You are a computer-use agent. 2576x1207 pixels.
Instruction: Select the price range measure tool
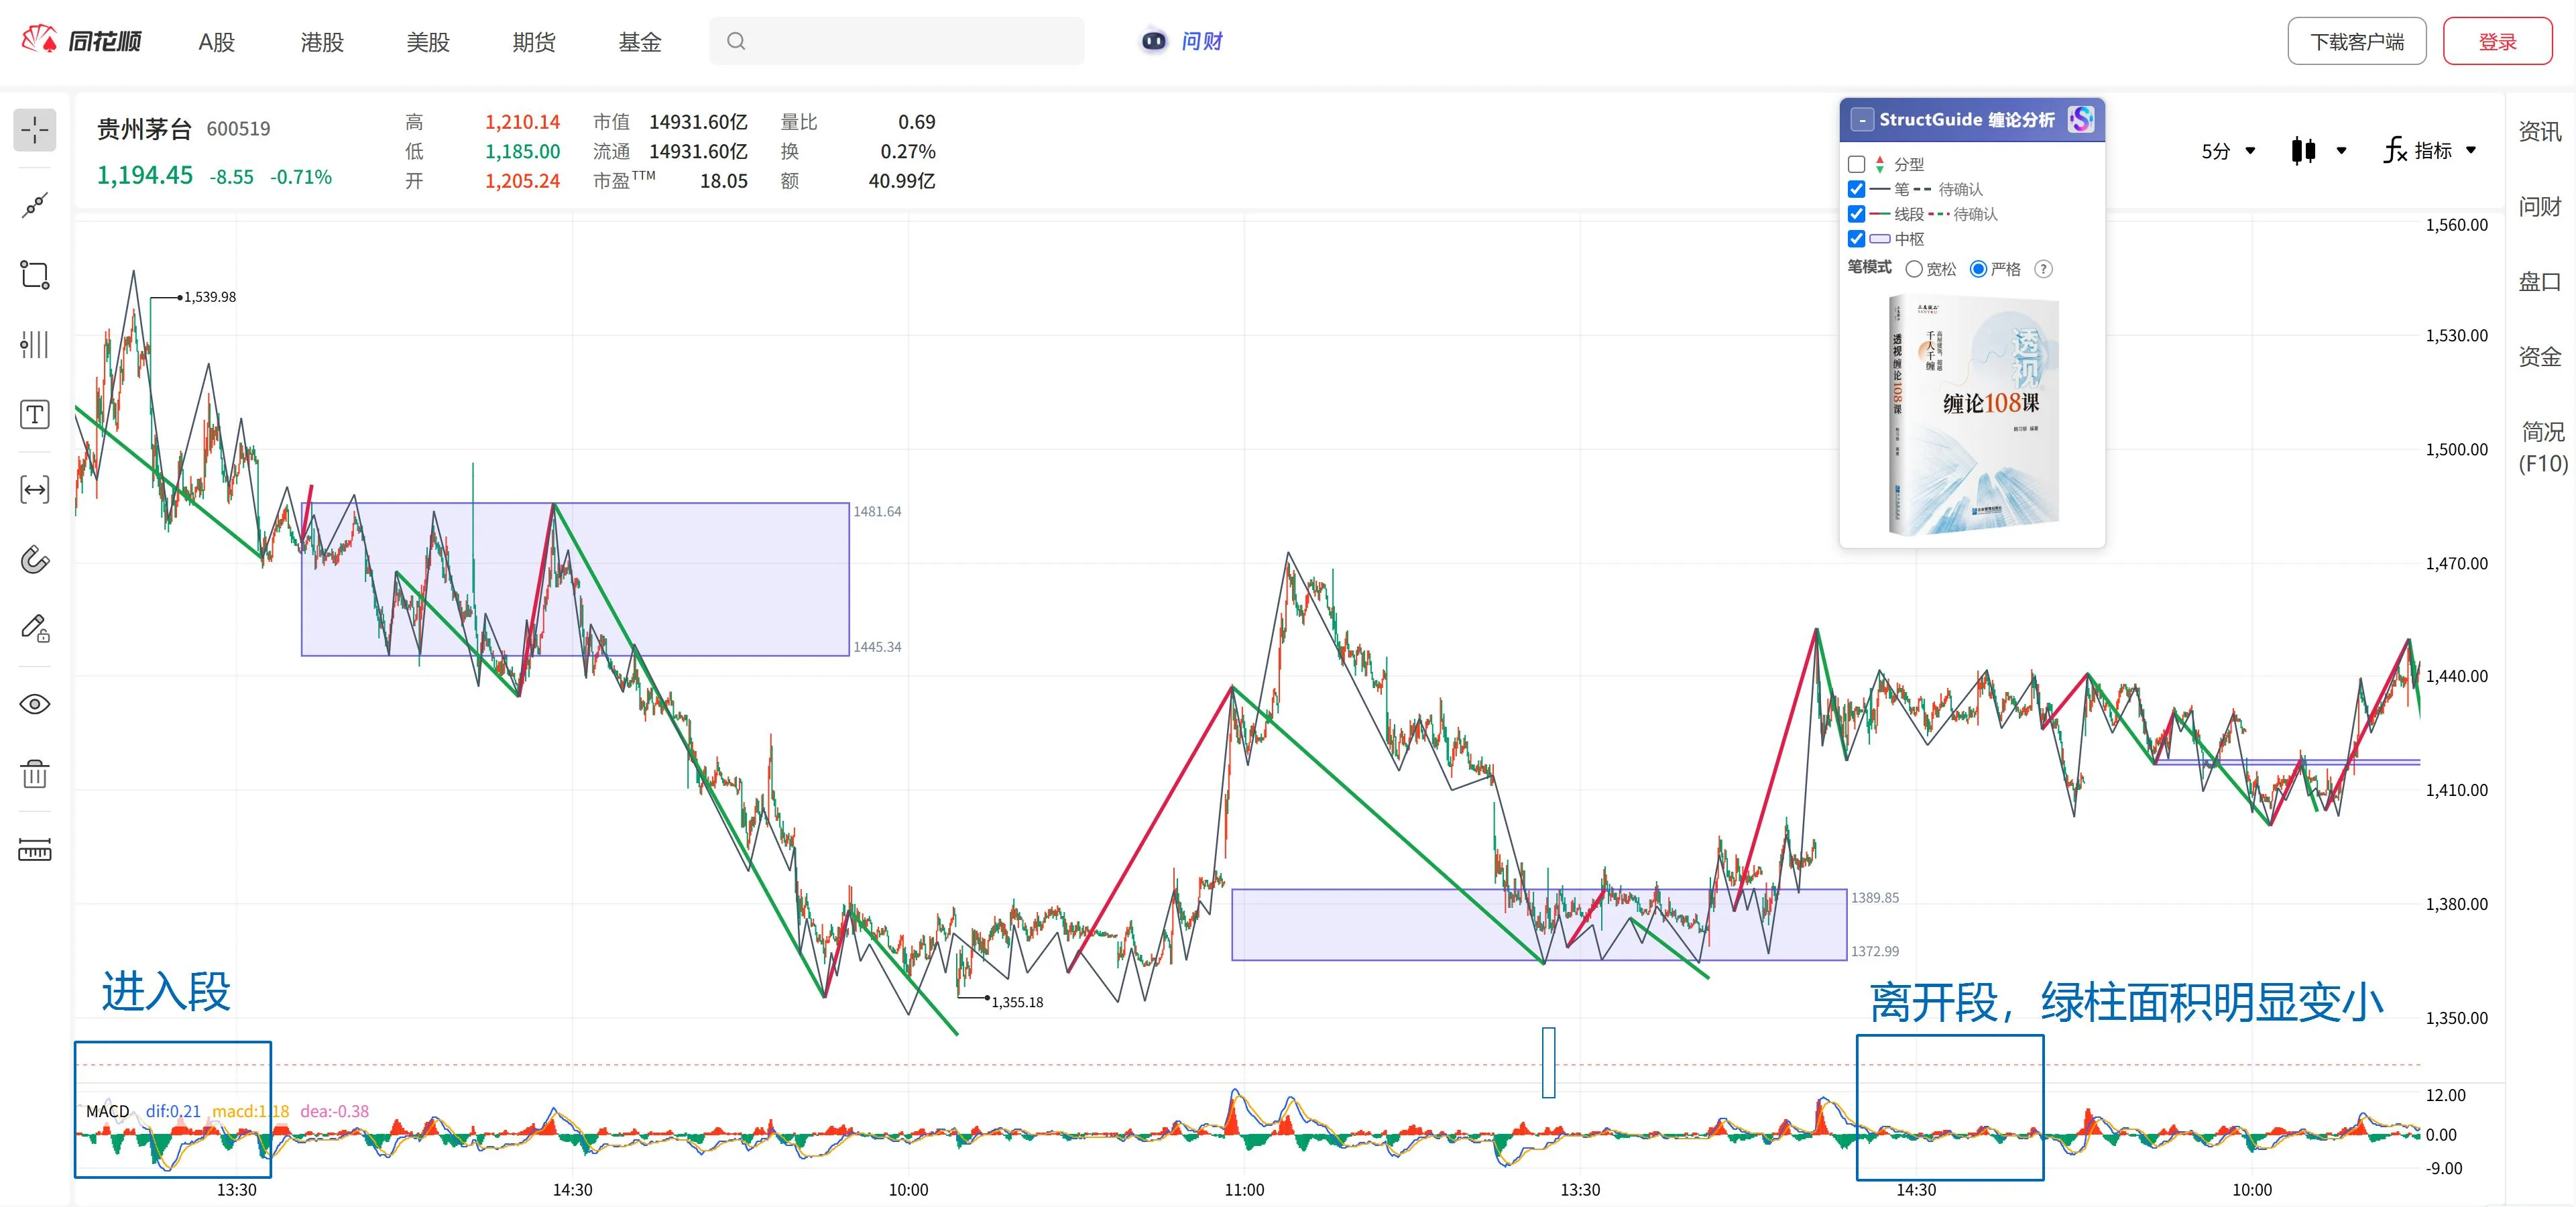point(35,489)
